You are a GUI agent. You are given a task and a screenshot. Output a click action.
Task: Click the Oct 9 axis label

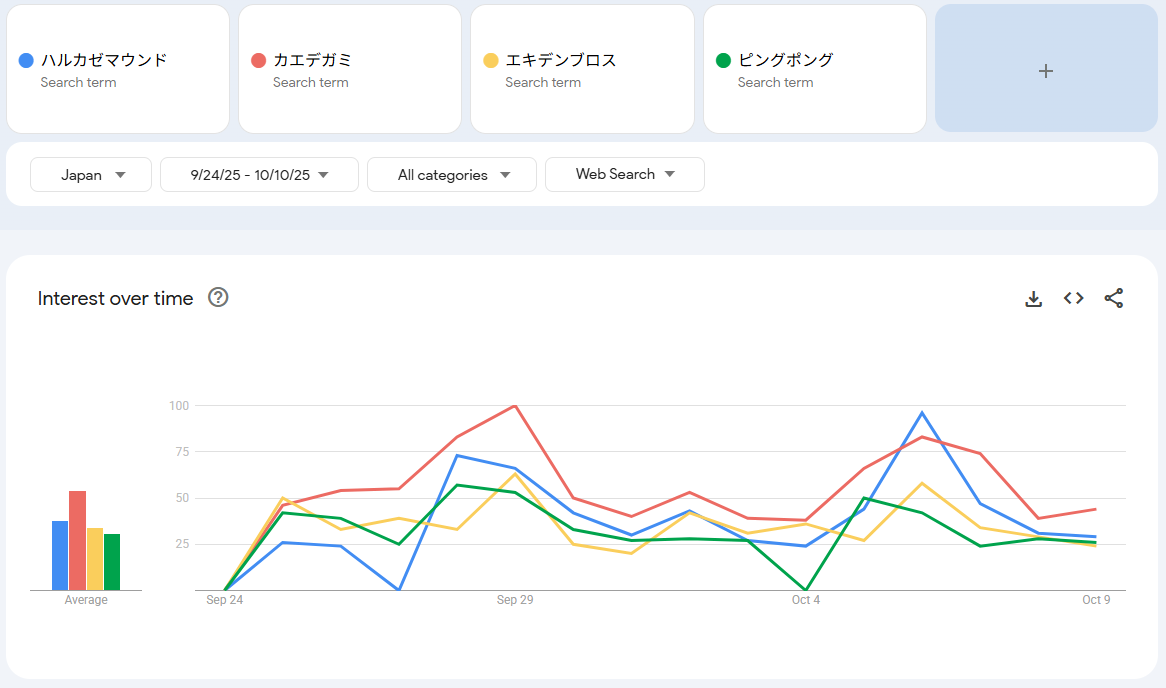coord(1096,599)
